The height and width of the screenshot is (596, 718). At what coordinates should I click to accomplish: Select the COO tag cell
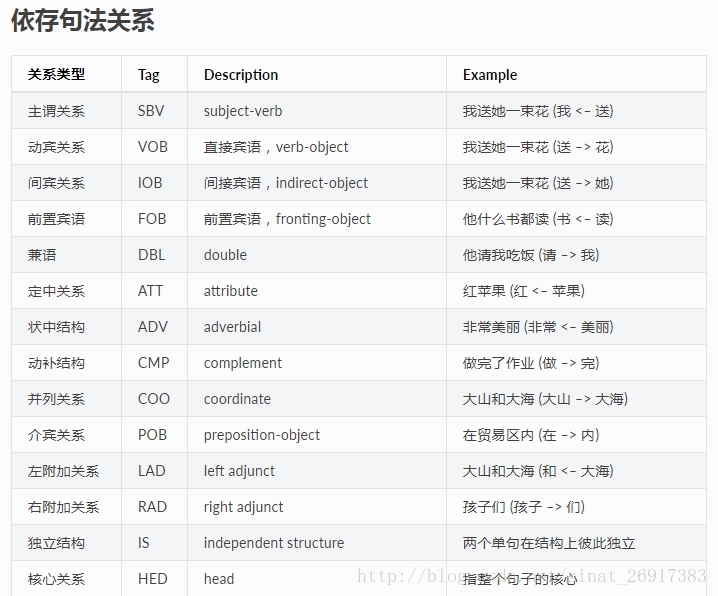[x=154, y=399]
